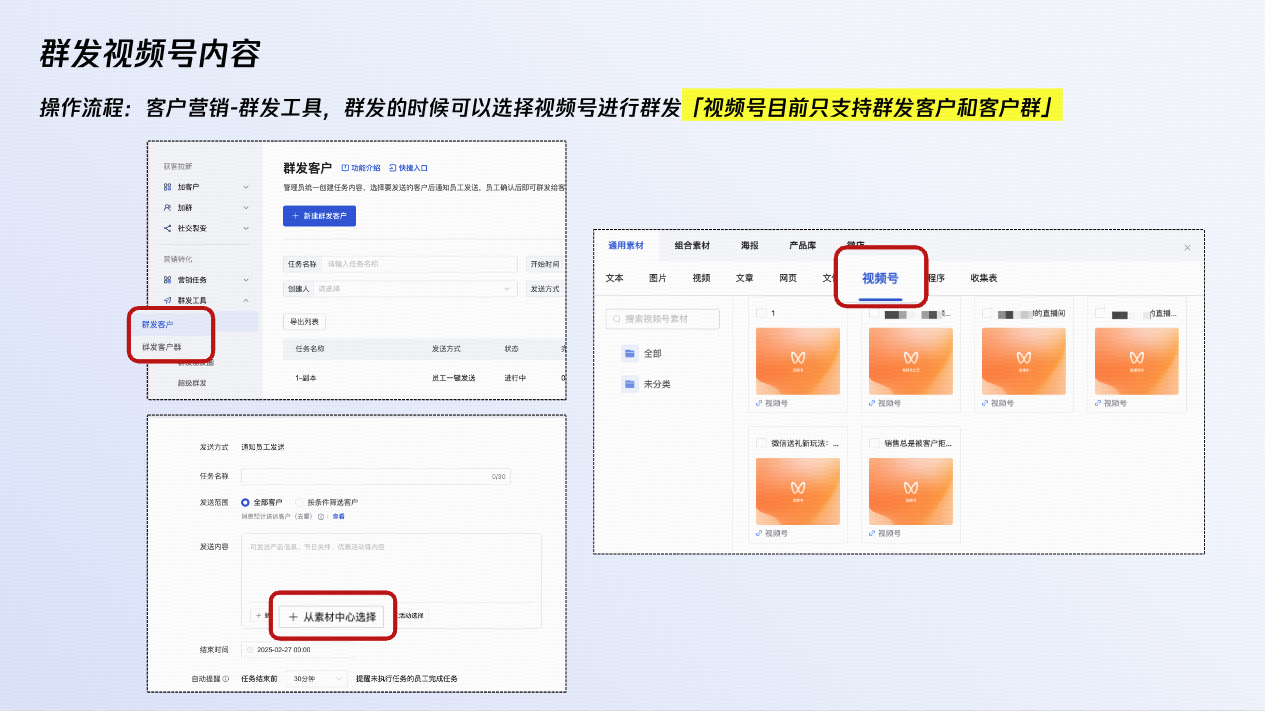Open 群发客户群 in the sidebar
1265x711 pixels.
point(161,347)
